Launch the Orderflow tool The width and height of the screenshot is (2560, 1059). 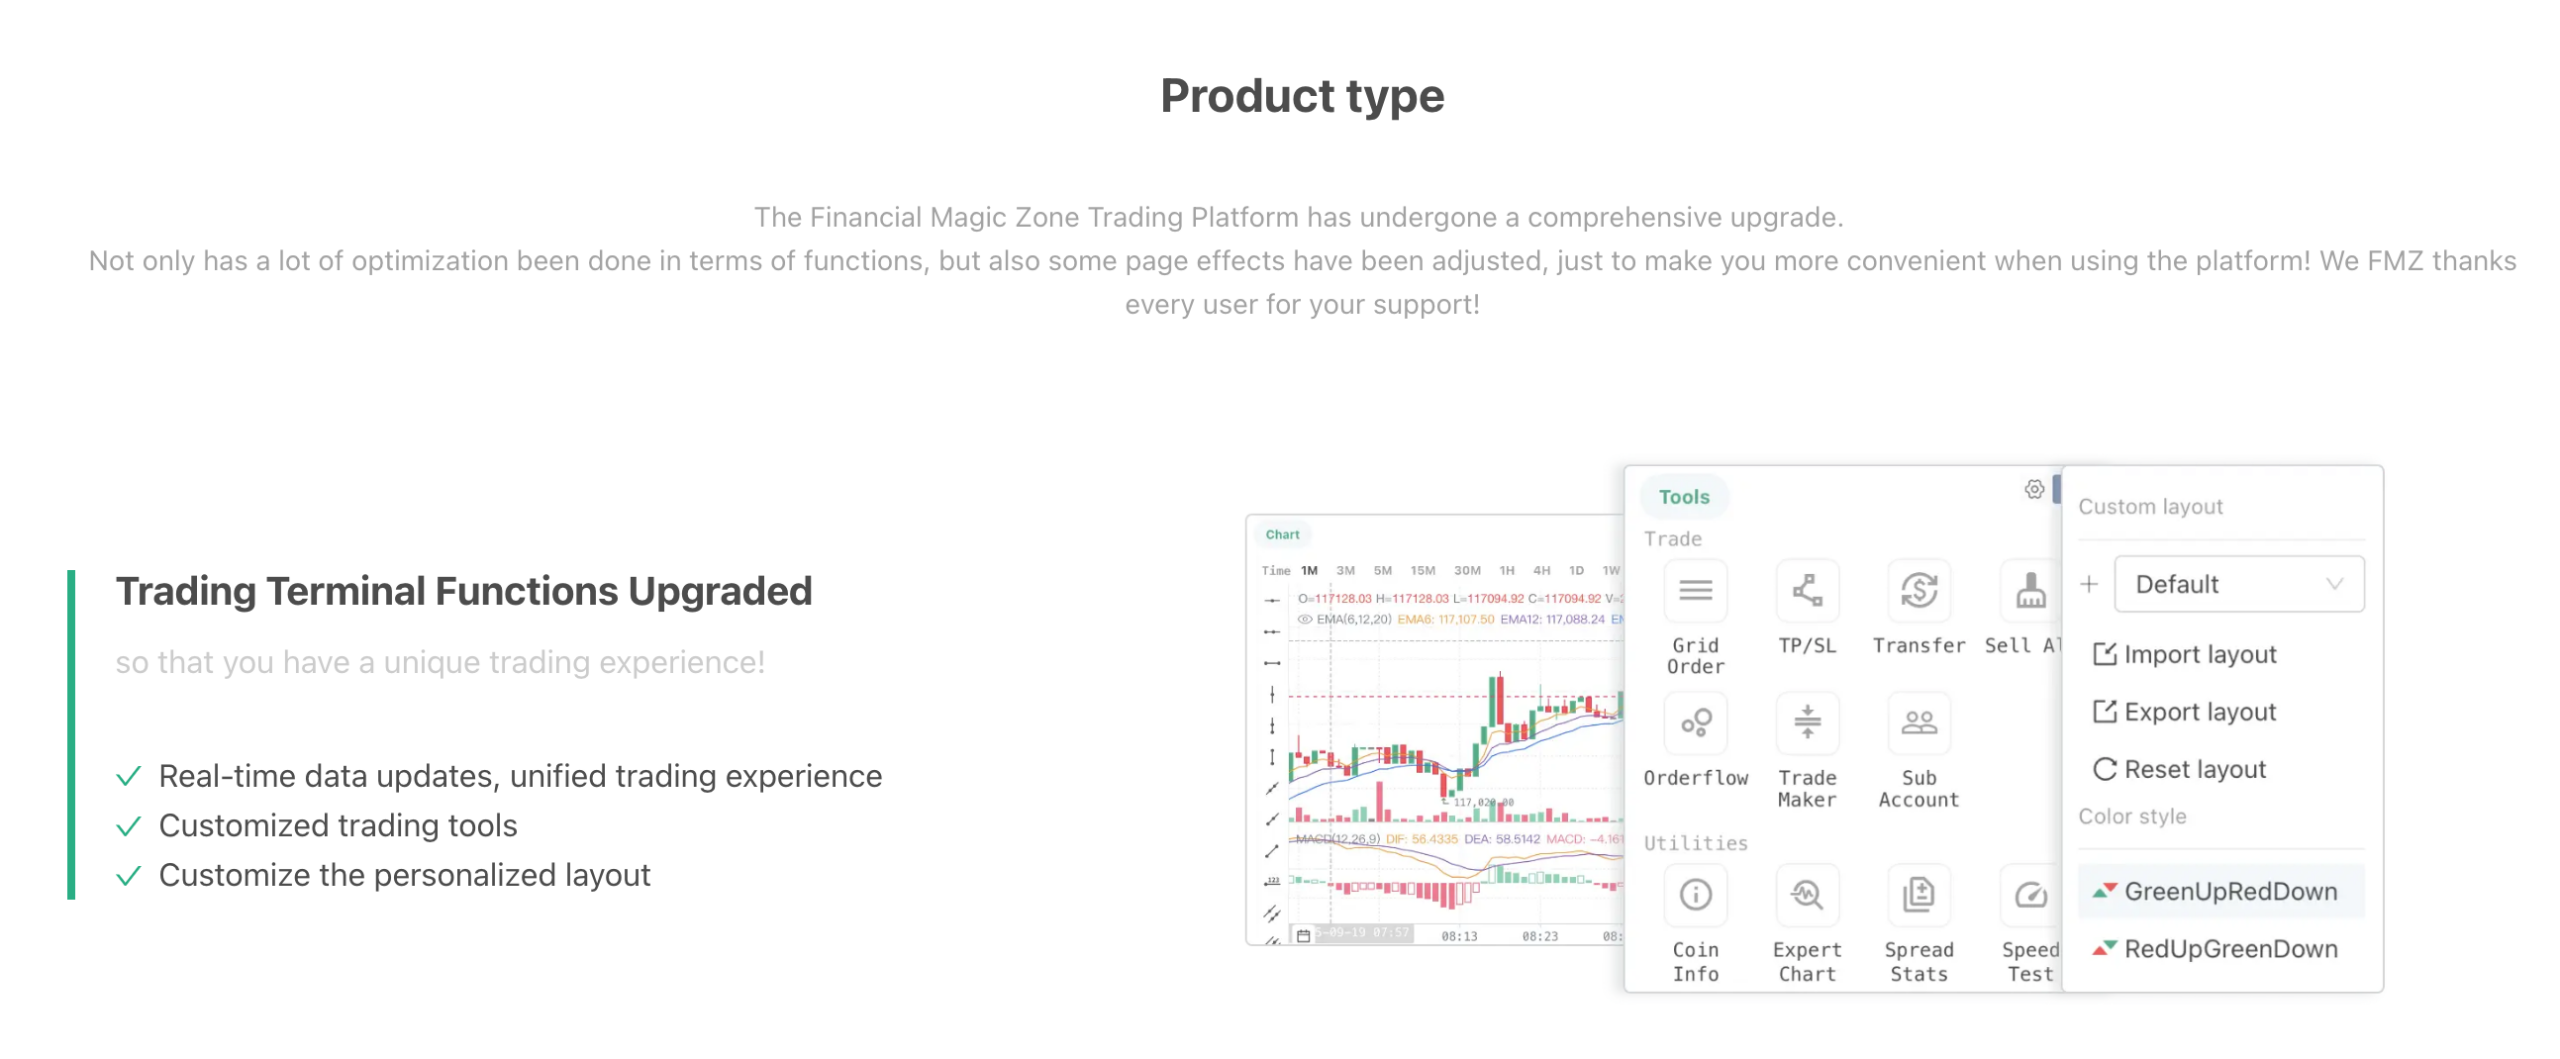pyautogui.click(x=1695, y=723)
